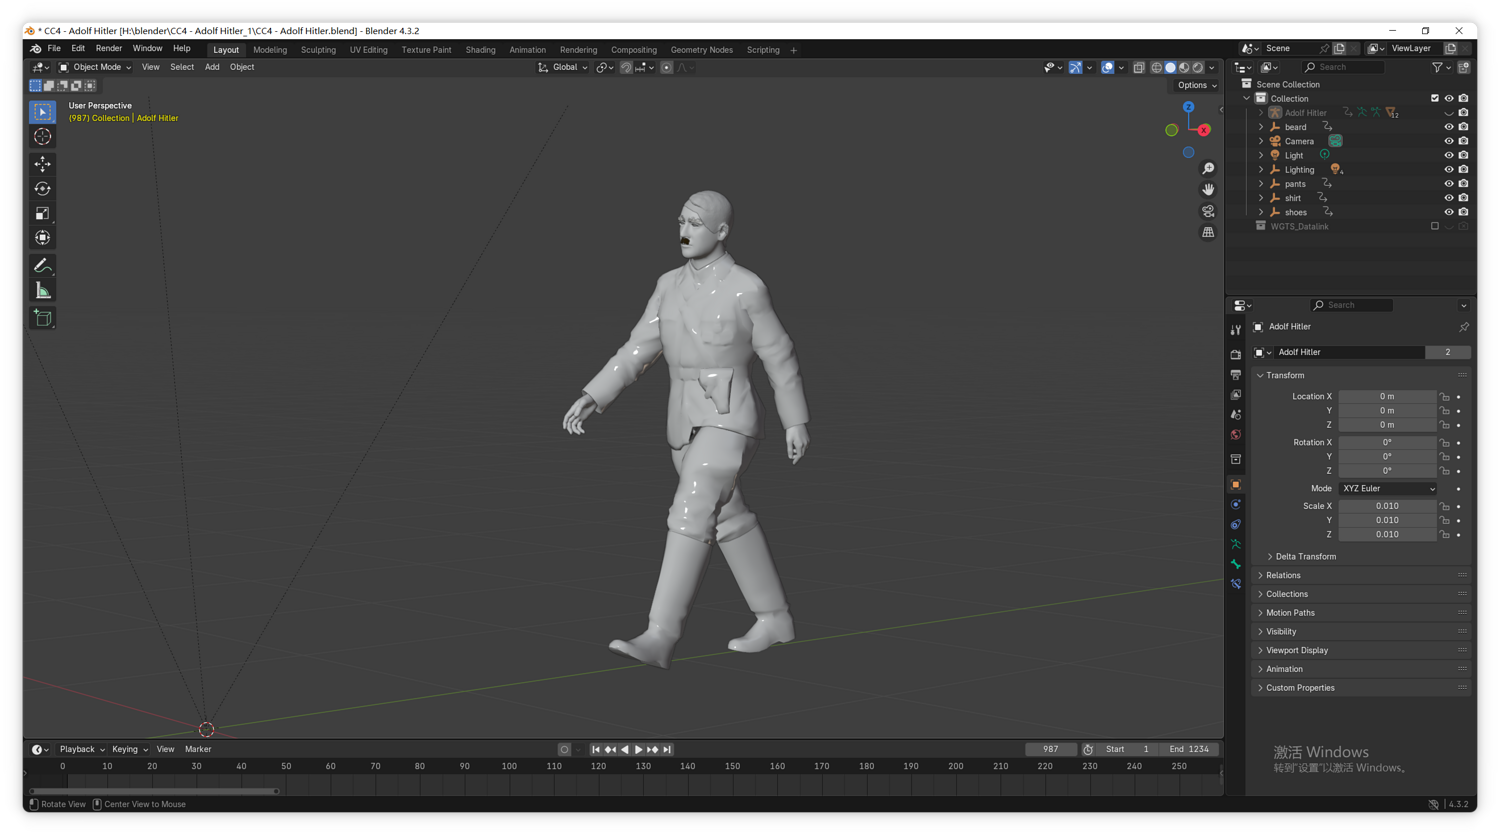Toggle X-ray display mode
The height and width of the screenshot is (835, 1500).
coord(1139,68)
